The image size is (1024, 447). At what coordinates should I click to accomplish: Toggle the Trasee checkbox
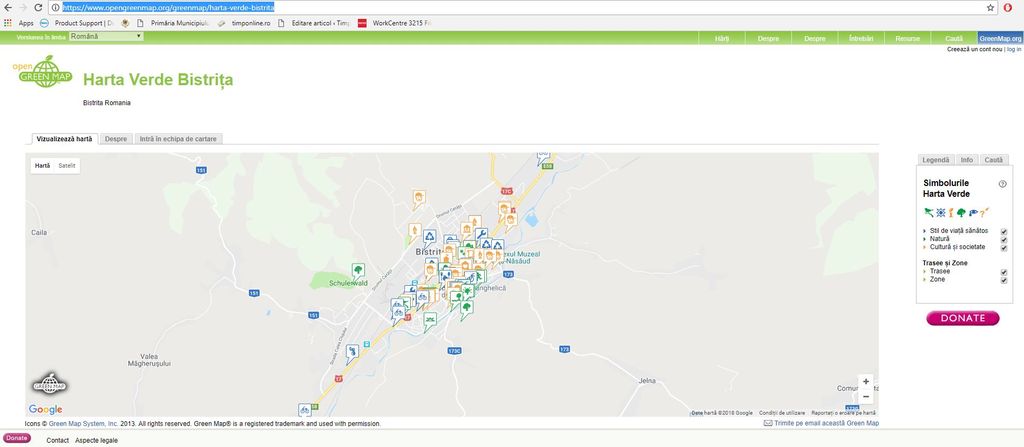pyautogui.click(x=1003, y=272)
